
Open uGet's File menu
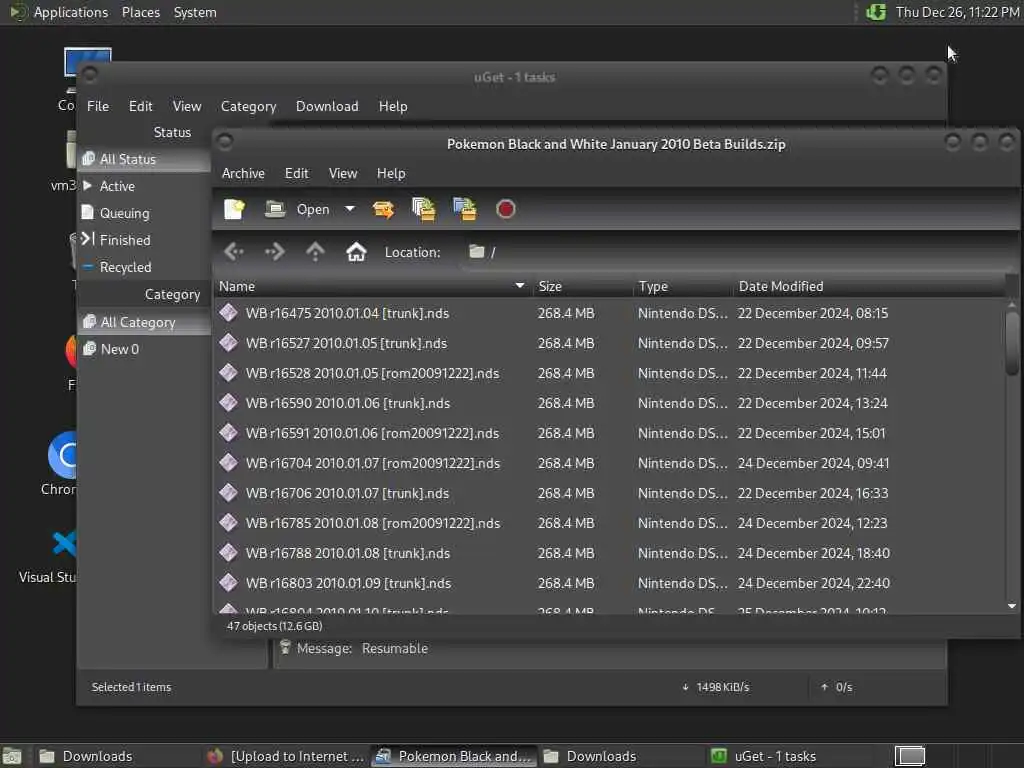98,106
